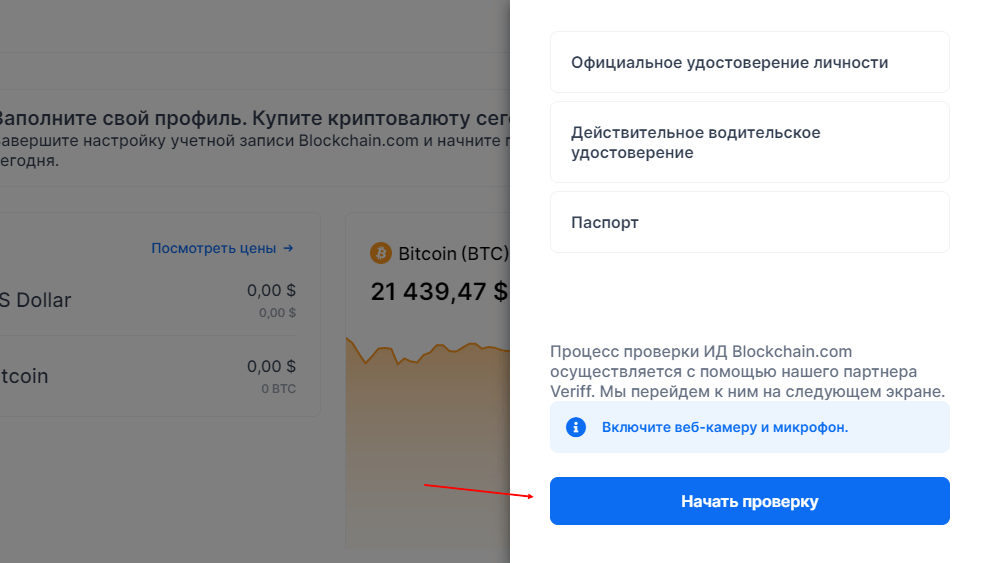Click the 21 439,47 $ price value

click(x=439, y=292)
